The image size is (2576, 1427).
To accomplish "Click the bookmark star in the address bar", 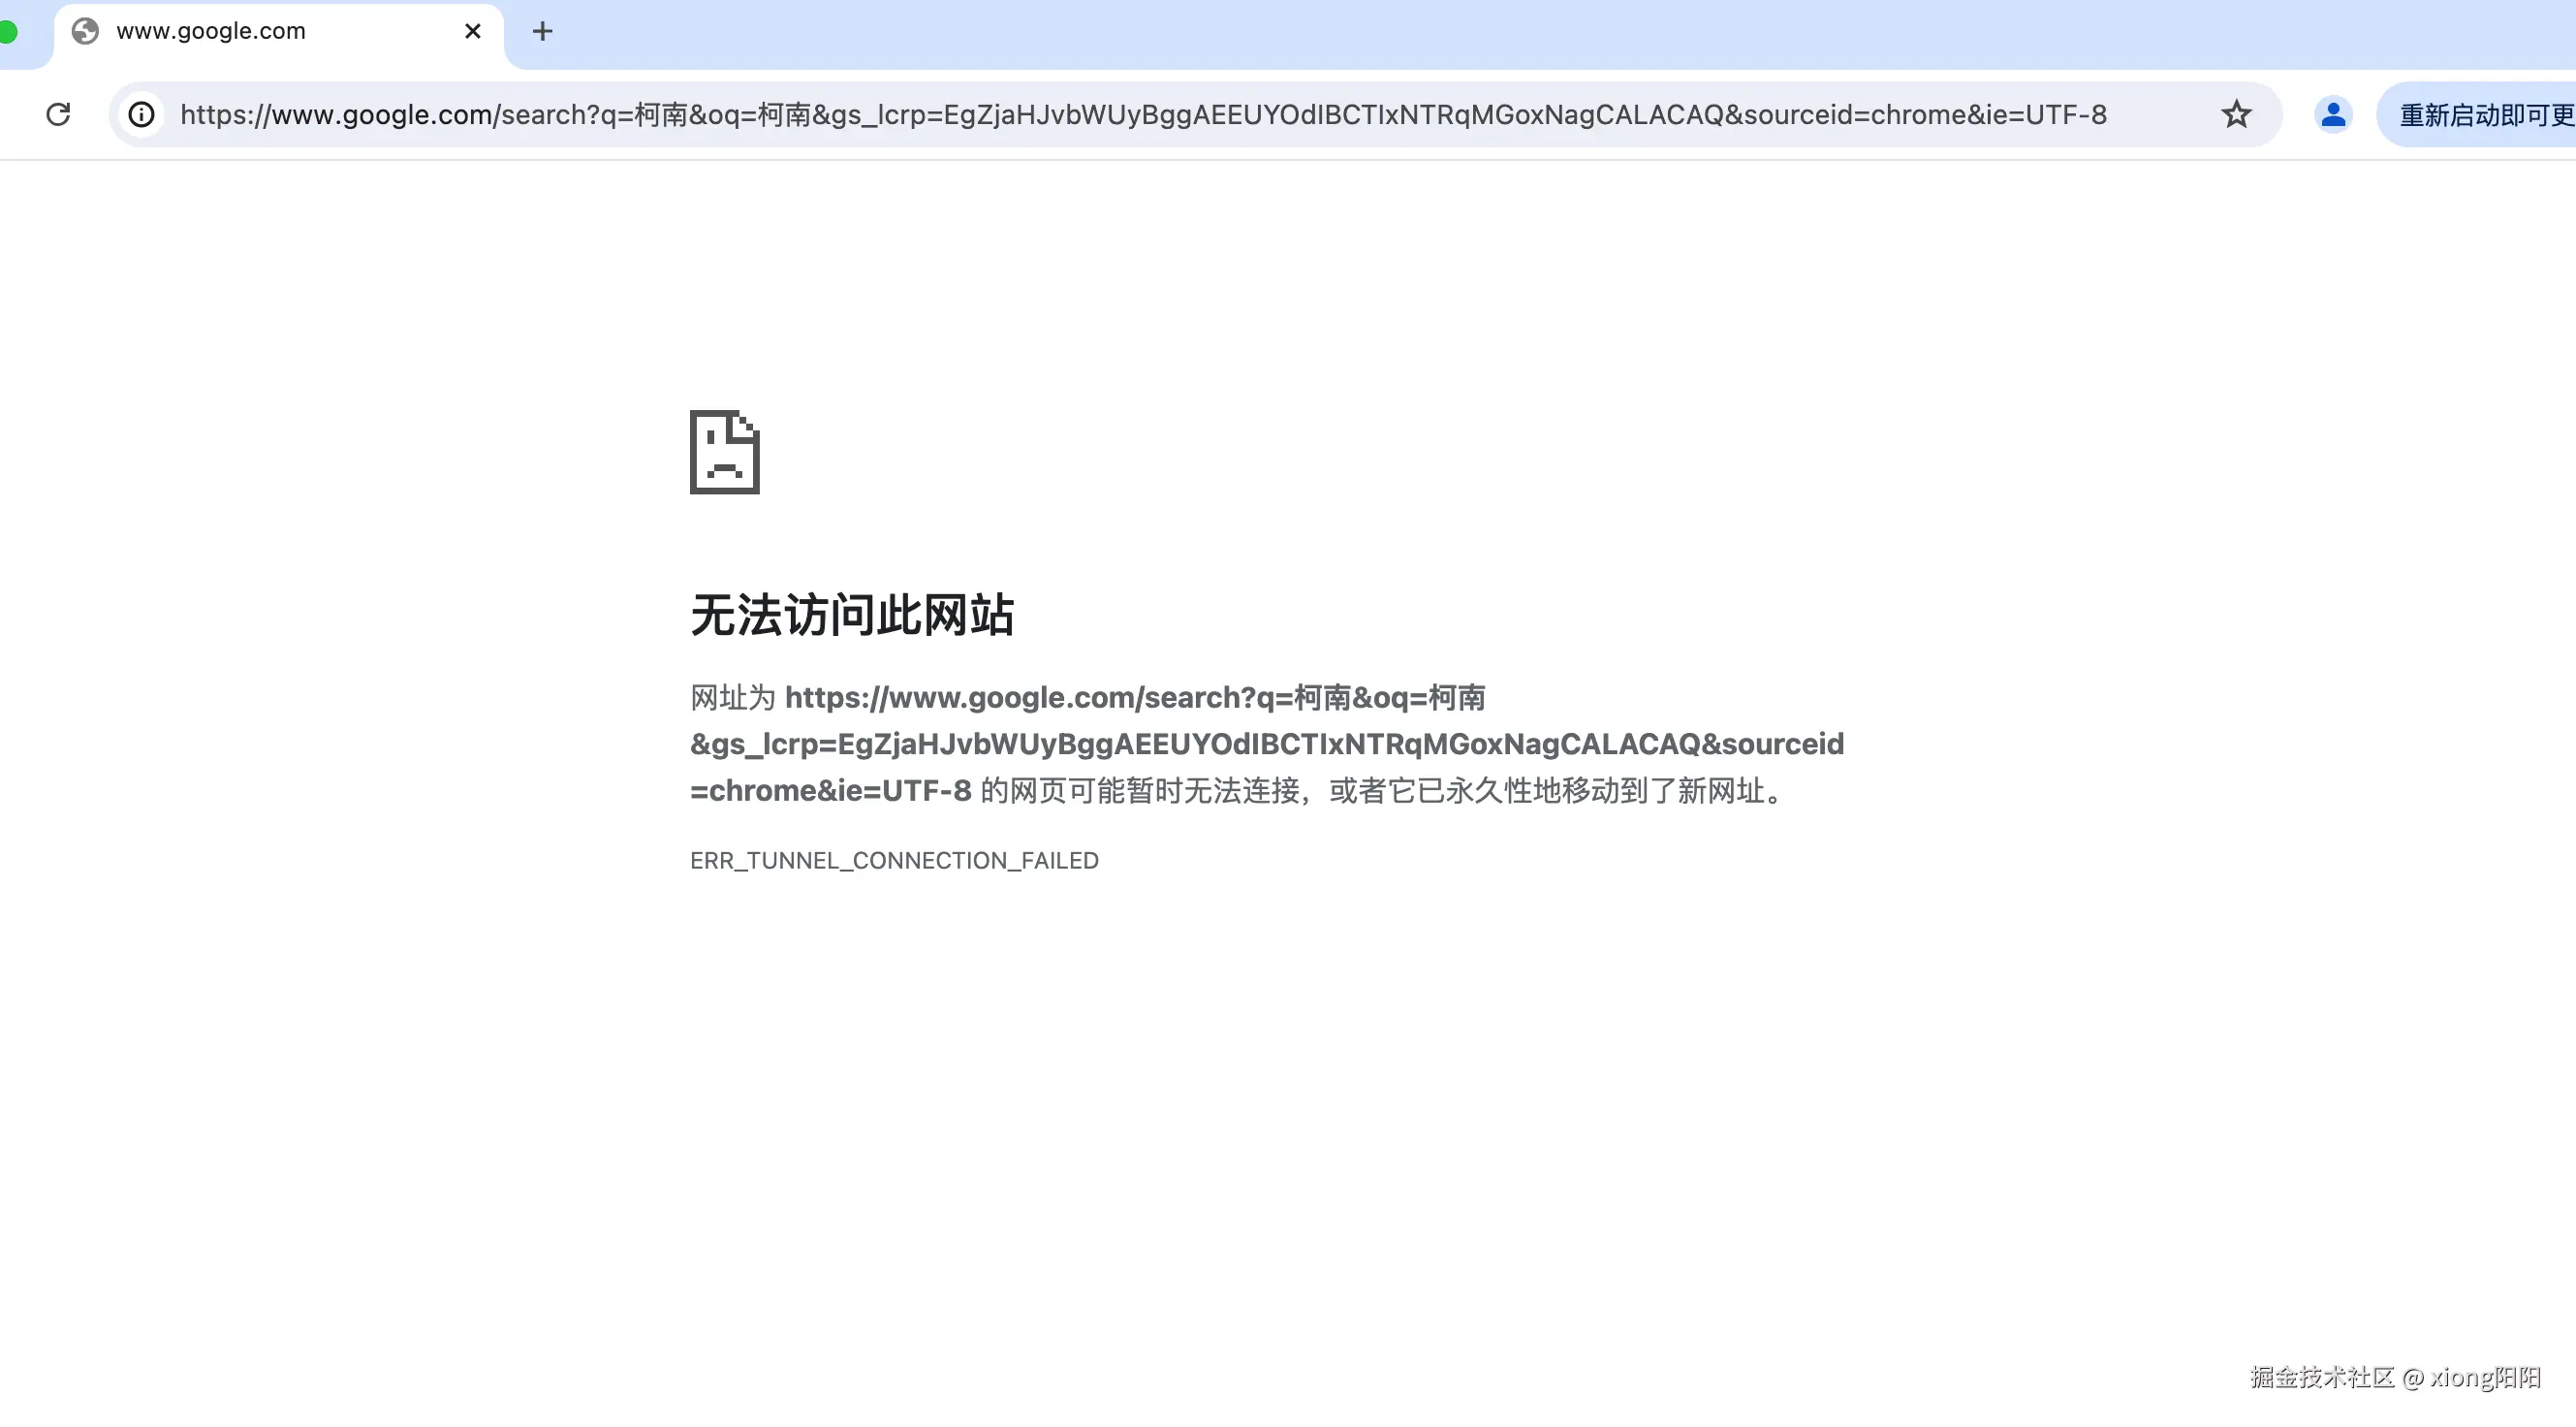I will tap(2237, 114).
